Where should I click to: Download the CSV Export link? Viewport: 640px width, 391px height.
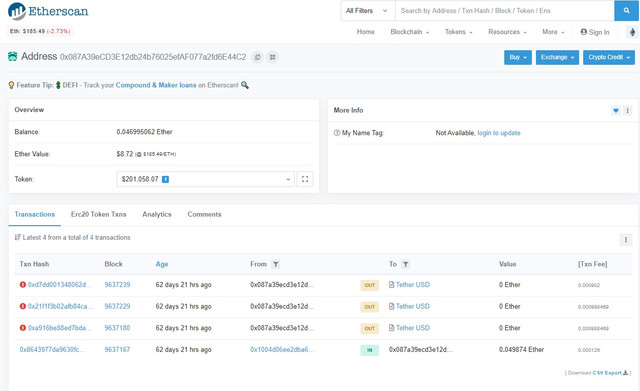pos(607,373)
